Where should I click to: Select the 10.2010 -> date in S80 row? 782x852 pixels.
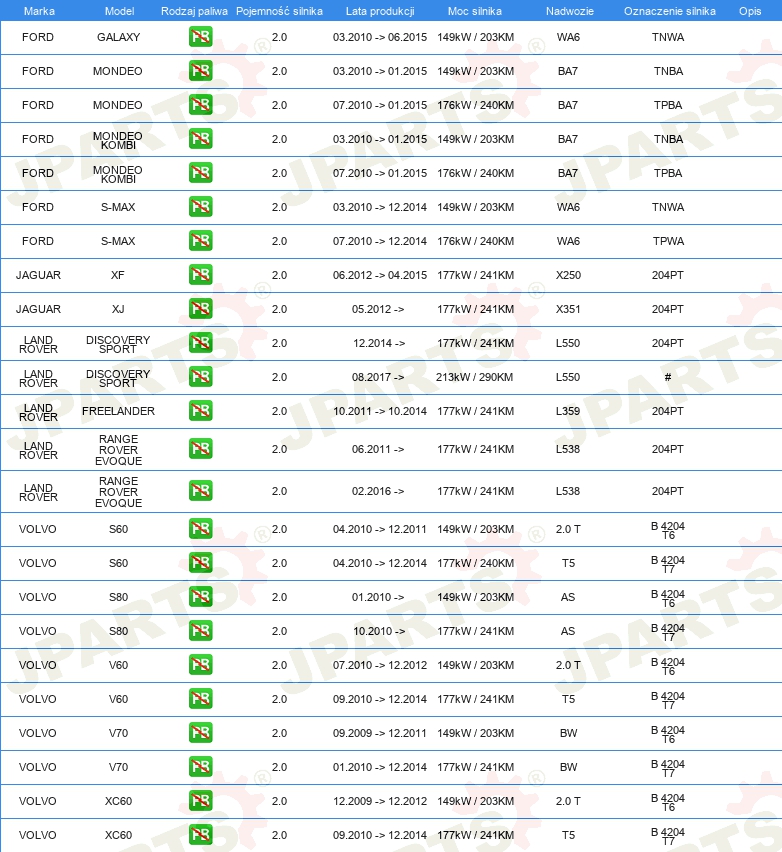(x=379, y=631)
